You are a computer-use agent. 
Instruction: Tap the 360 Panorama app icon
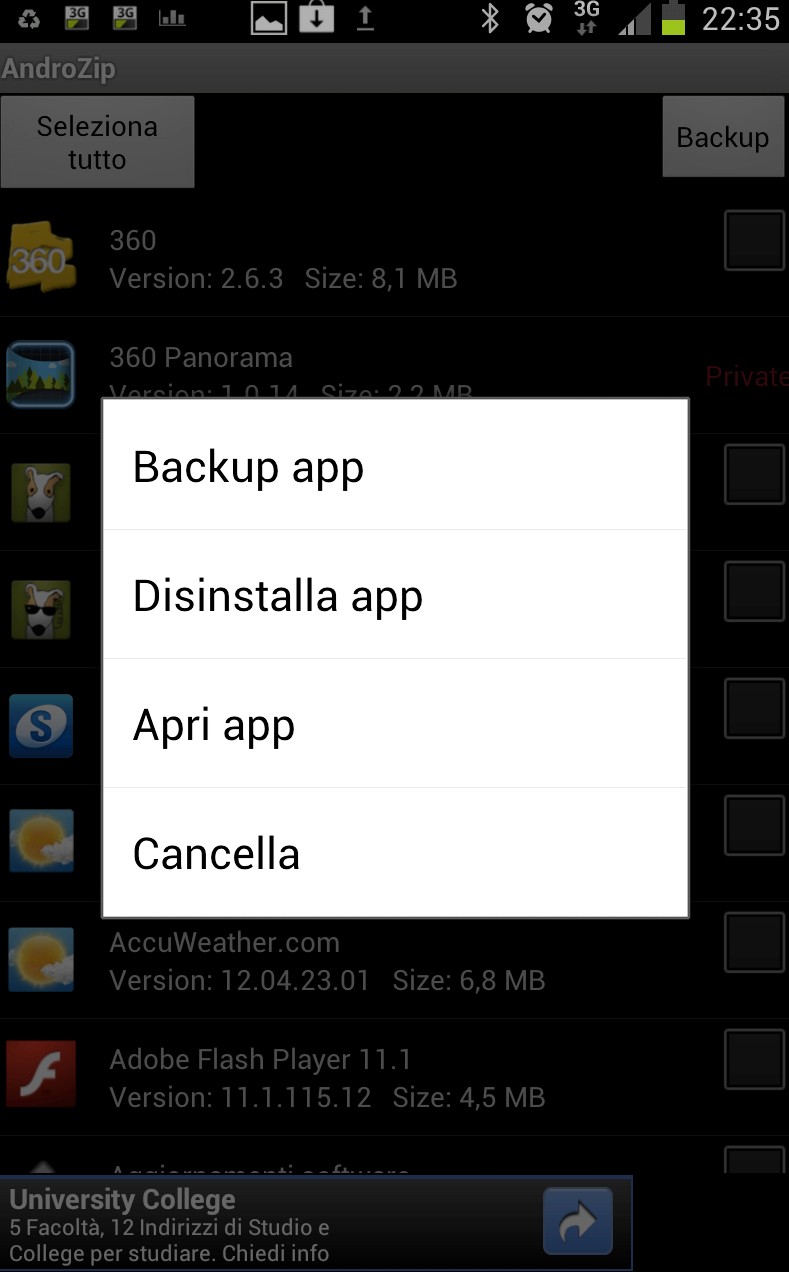coord(41,374)
